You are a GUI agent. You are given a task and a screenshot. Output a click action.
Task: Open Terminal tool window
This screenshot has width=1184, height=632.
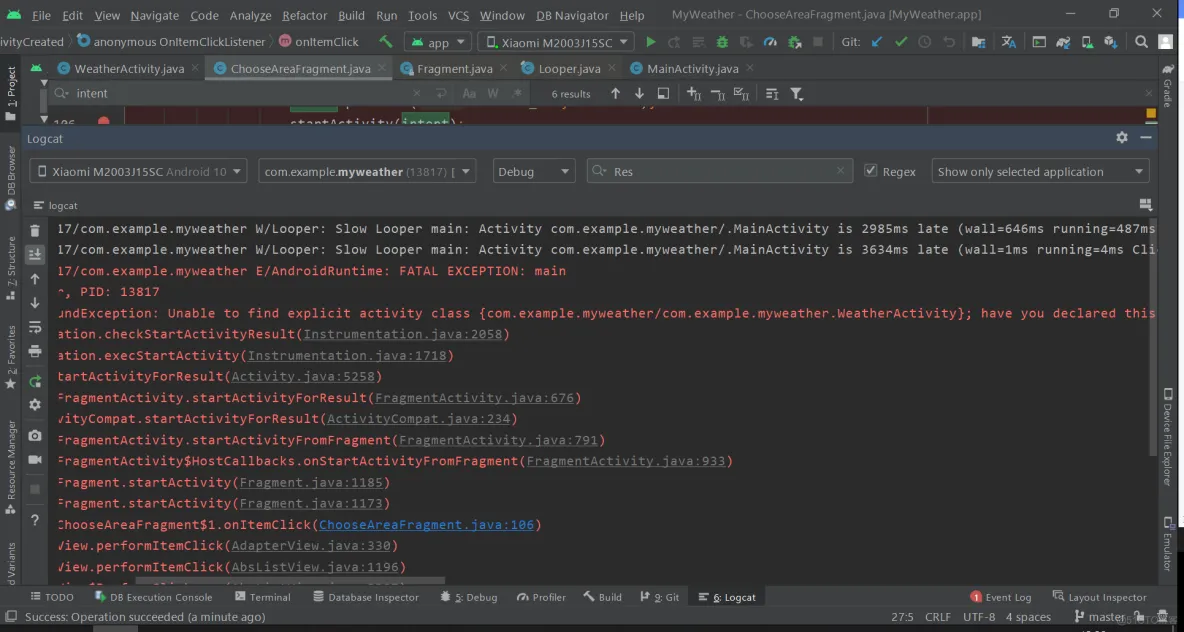[x=262, y=597]
